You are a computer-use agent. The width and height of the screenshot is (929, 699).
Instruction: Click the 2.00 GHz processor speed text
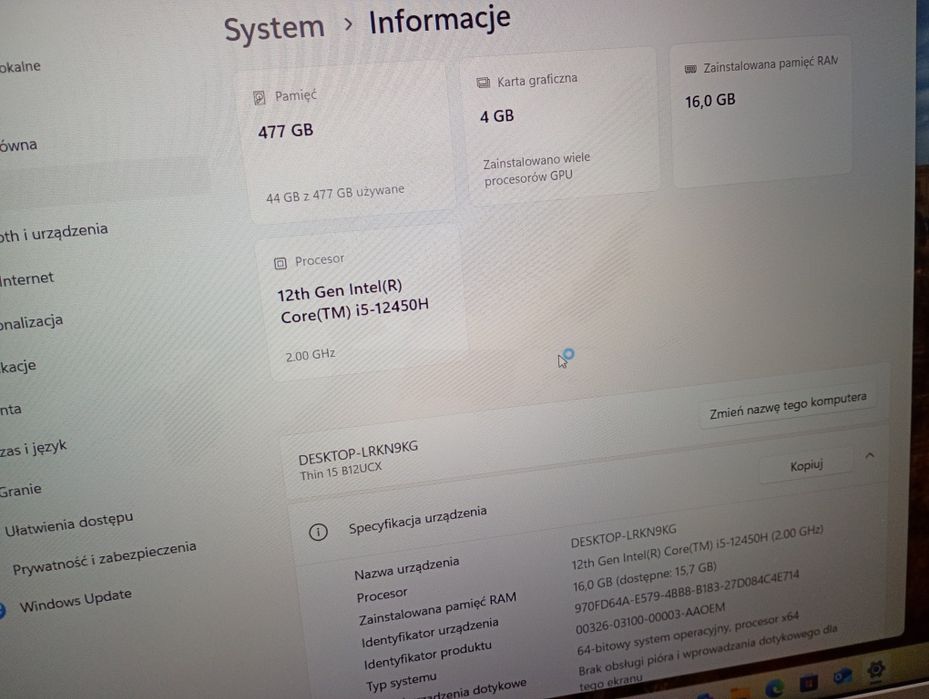[x=310, y=355]
